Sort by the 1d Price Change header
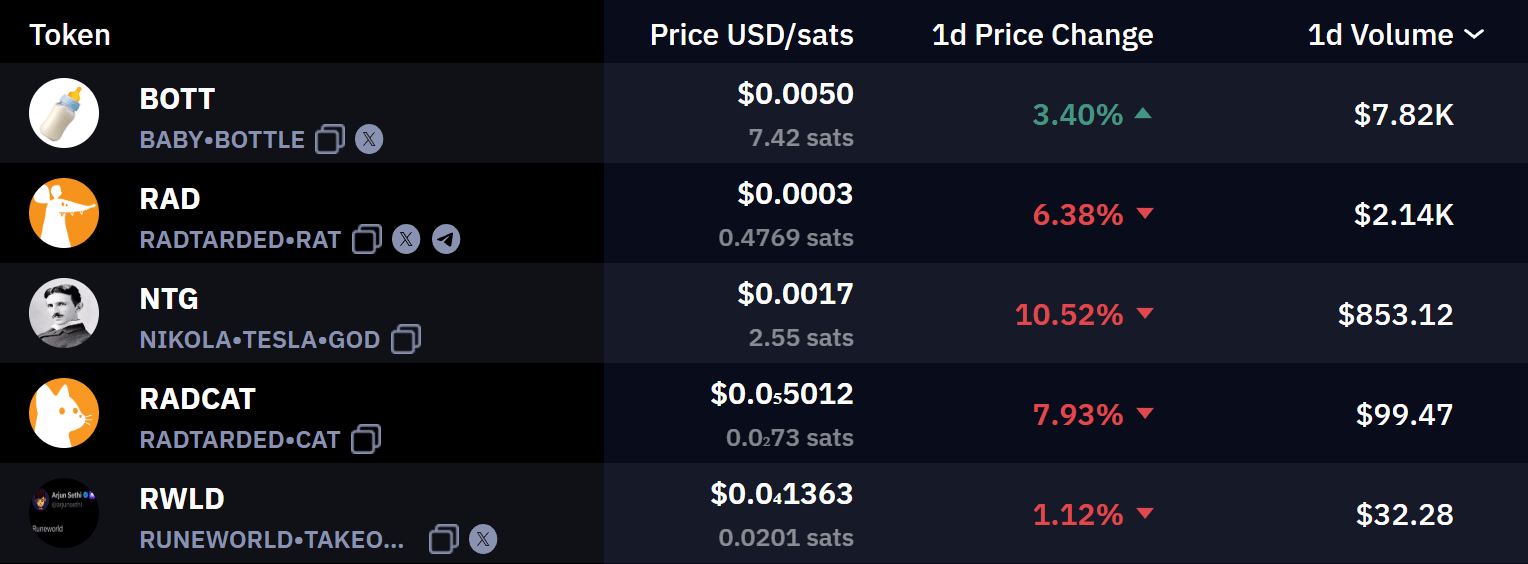The image size is (1528, 564). pos(1042,35)
